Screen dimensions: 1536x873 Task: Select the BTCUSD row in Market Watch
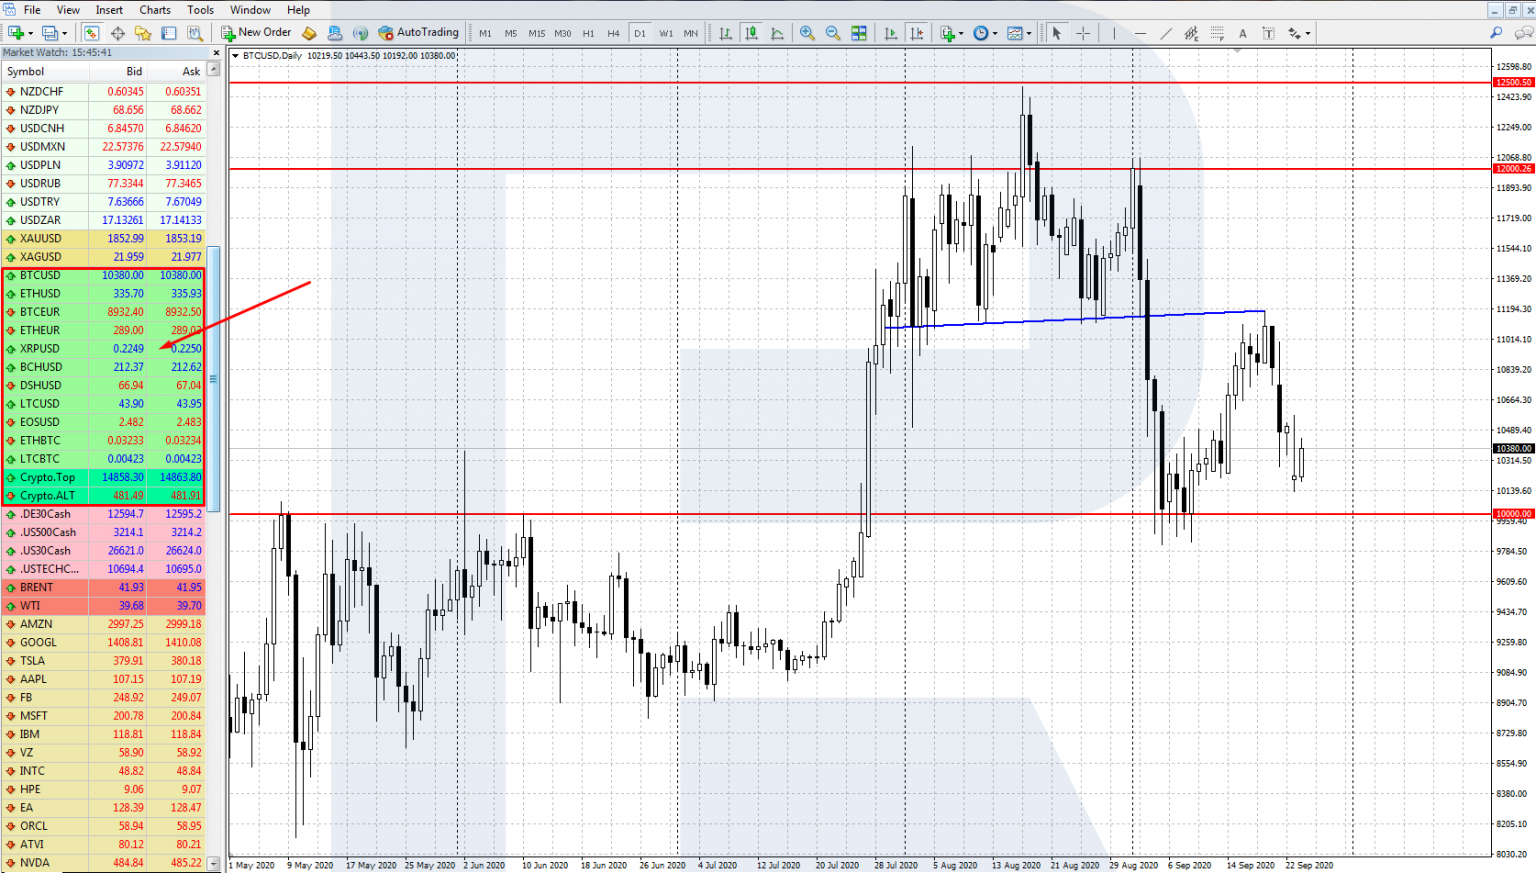tap(104, 275)
